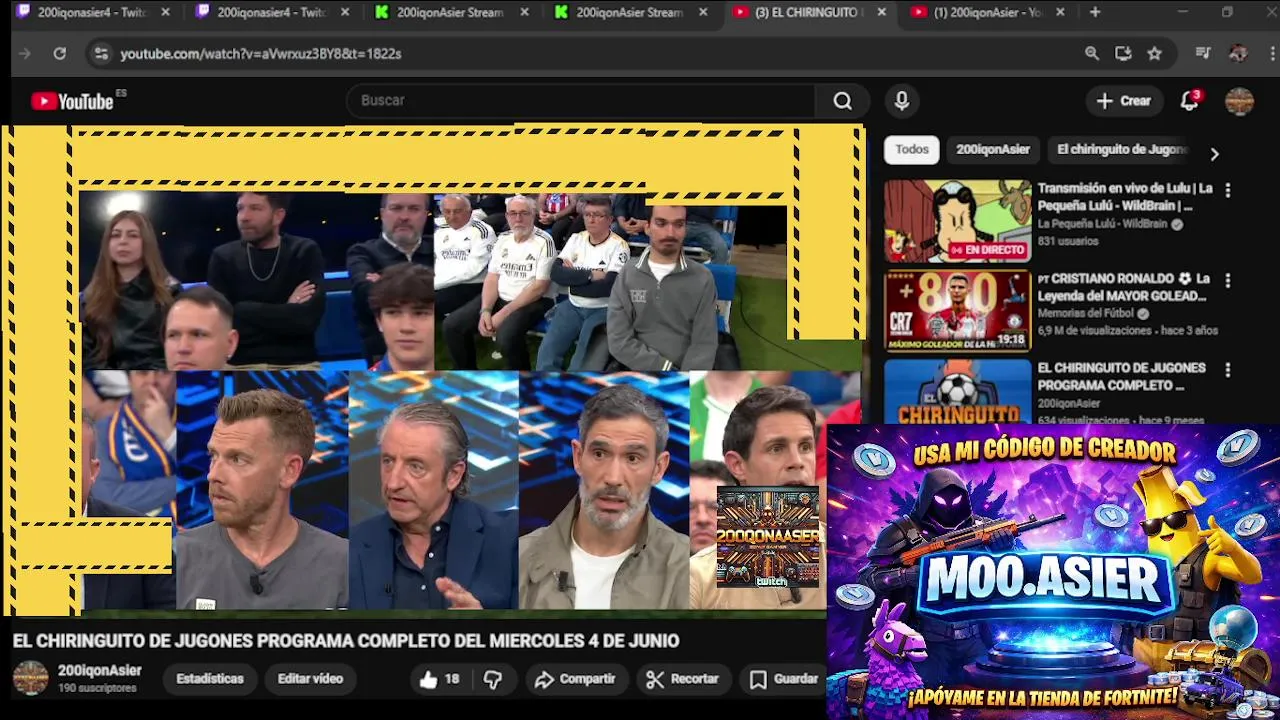
Task: Open options for Cristiano Ronaldo video
Action: coord(1228,280)
